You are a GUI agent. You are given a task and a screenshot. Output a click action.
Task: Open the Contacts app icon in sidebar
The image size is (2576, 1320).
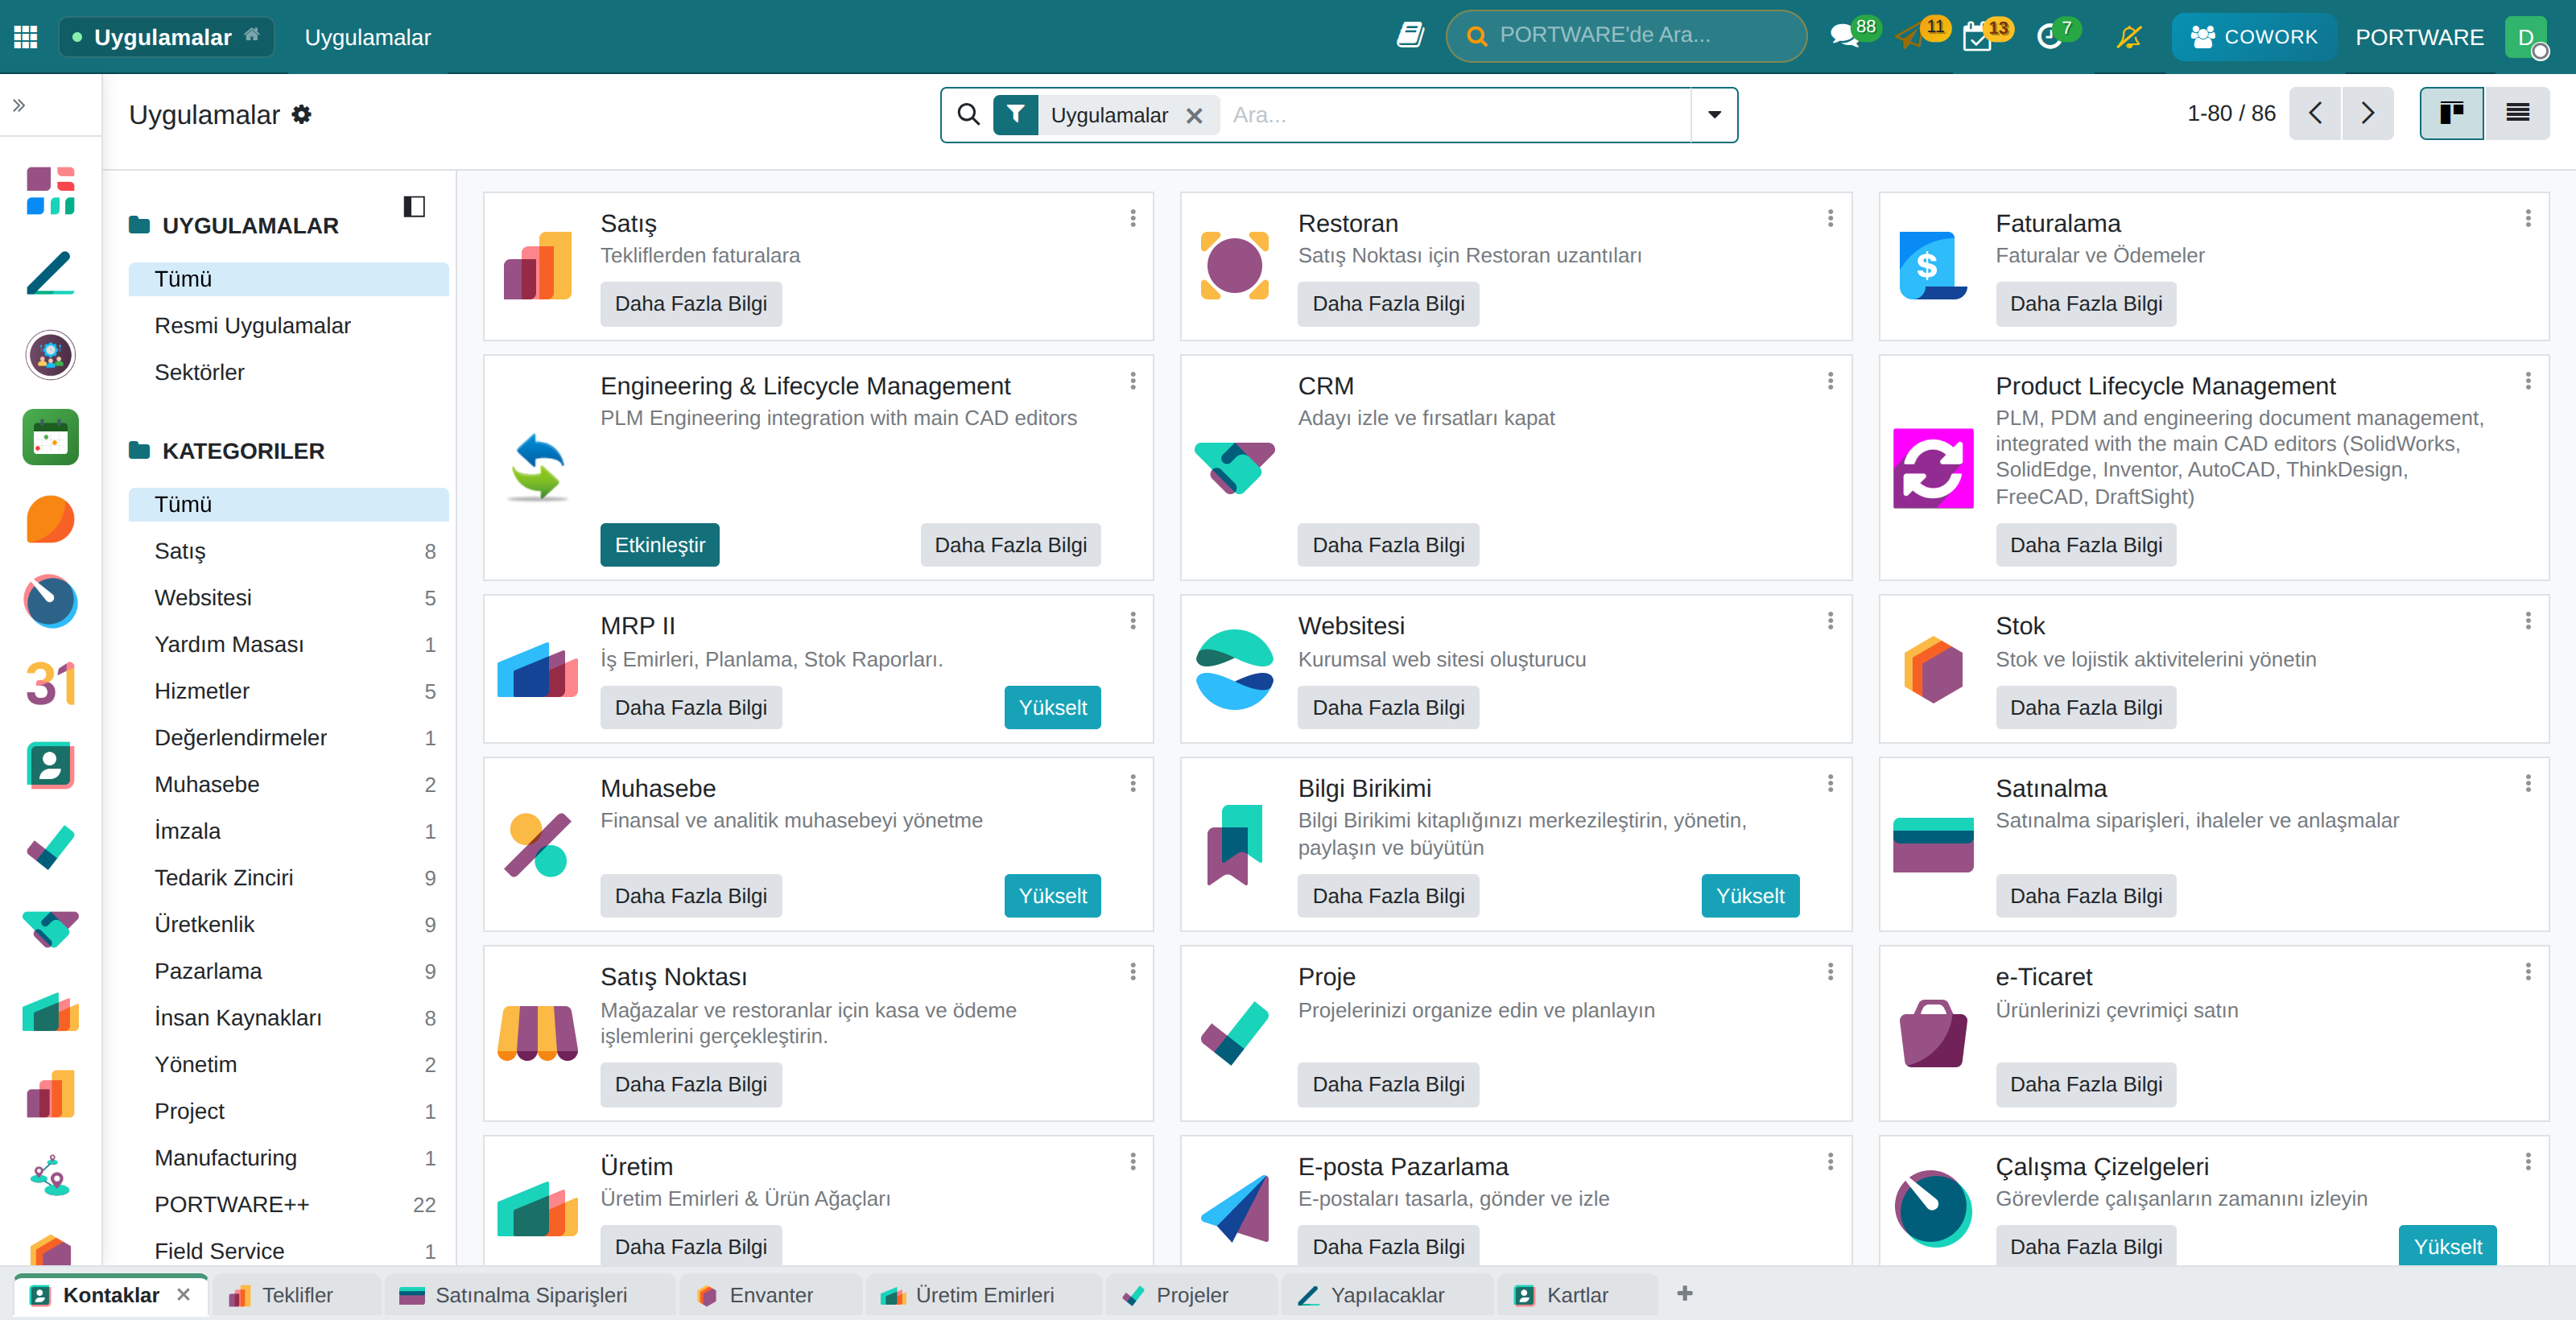click(x=50, y=765)
